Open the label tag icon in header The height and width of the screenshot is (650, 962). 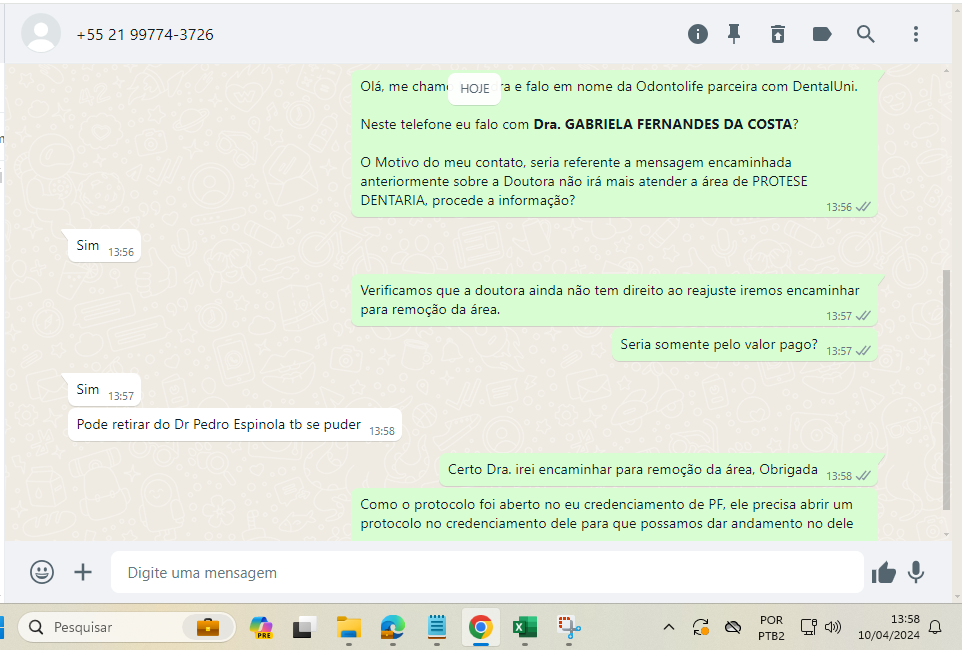[x=822, y=34]
